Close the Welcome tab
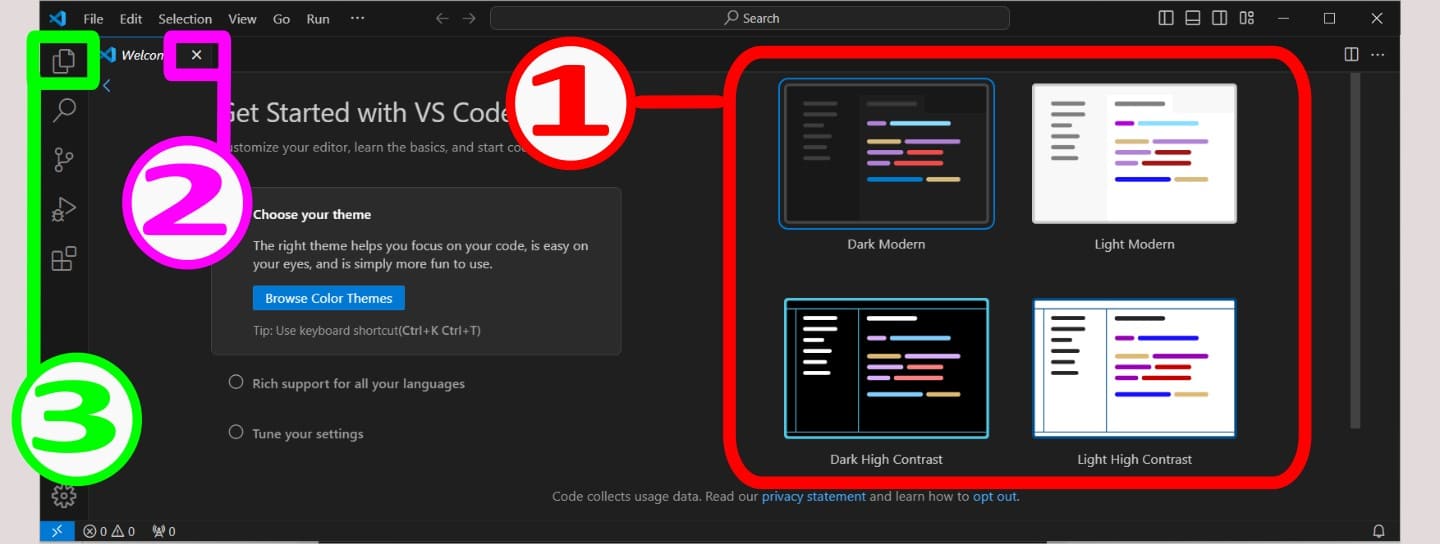This screenshot has height=544, width=1440. click(x=197, y=55)
